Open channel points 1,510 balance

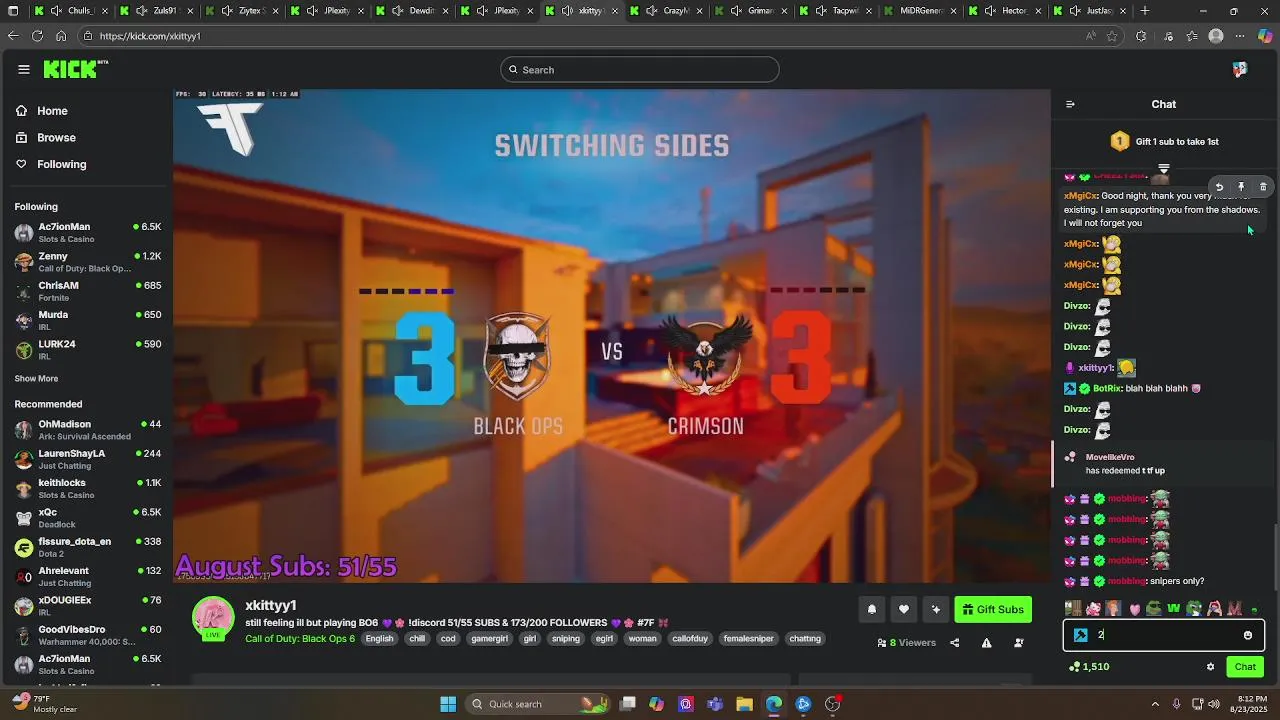[1089, 667]
